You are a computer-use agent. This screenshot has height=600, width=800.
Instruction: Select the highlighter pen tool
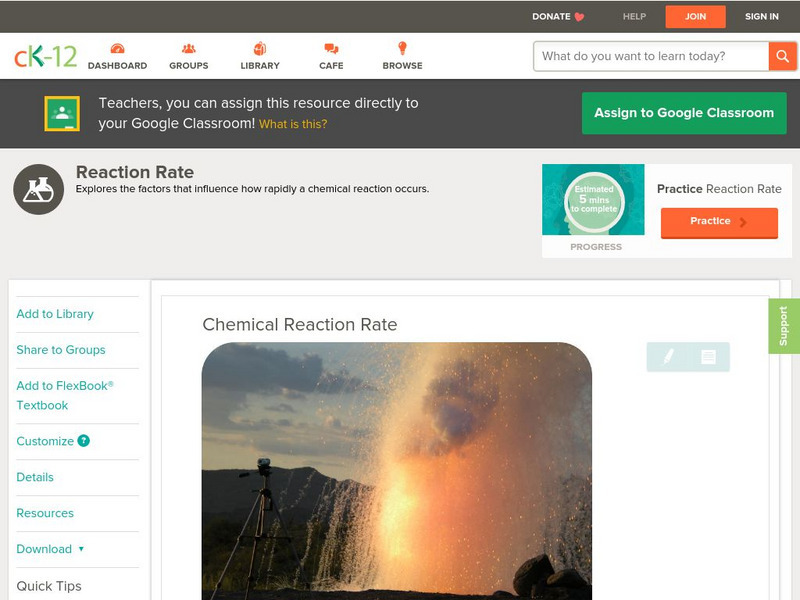[668, 356]
